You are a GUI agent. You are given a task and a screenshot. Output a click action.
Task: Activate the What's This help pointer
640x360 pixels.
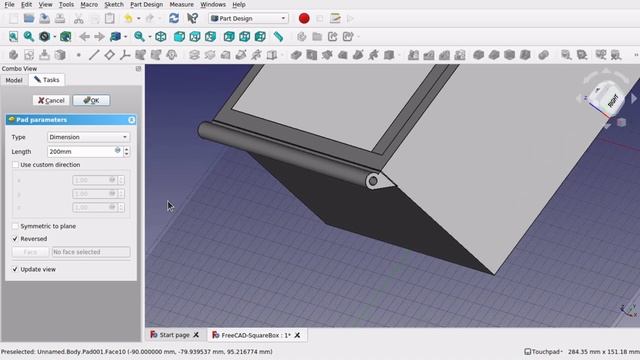[192, 18]
